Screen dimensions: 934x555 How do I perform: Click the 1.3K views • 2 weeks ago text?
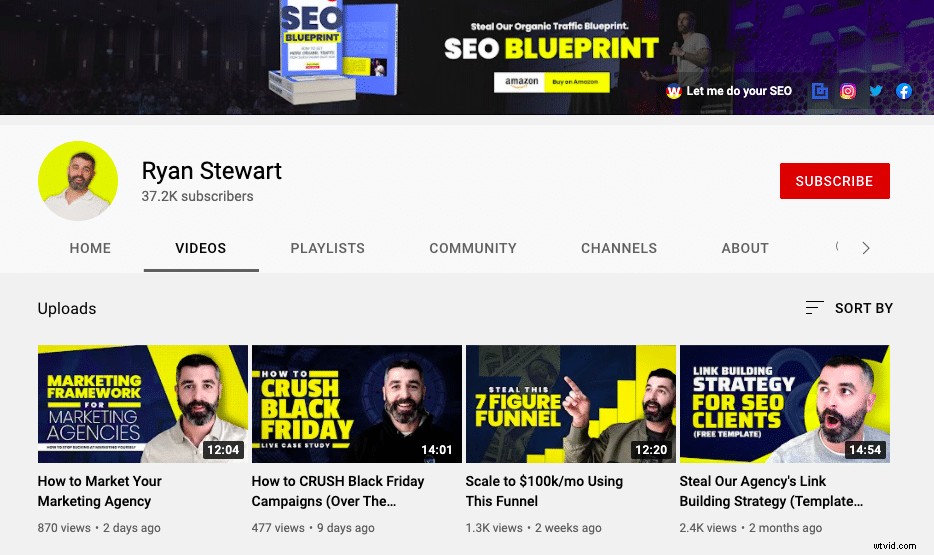[x=533, y=528]
